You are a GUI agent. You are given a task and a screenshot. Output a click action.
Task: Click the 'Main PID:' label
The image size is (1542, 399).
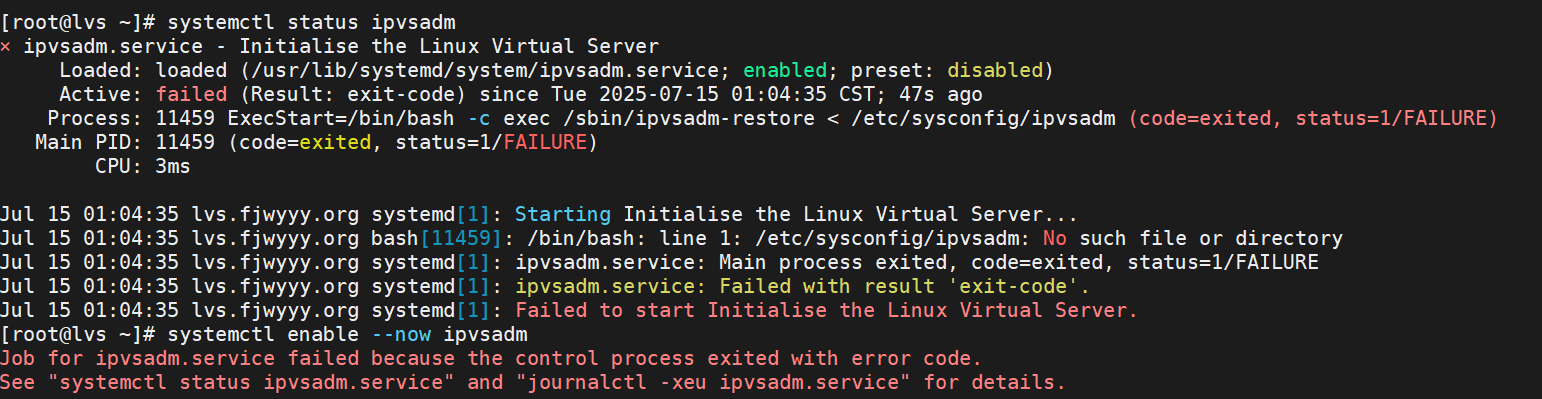coord(89,142)
